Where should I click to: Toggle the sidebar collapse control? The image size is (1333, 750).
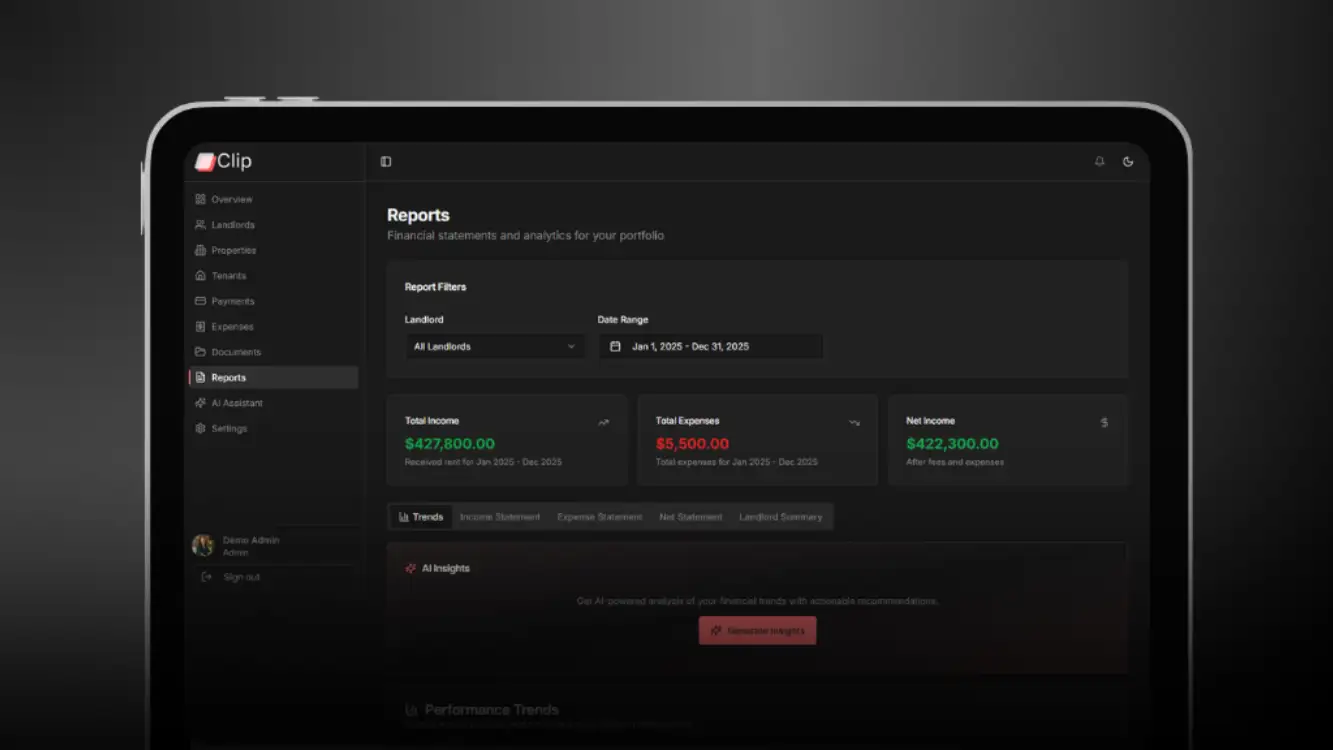point(385,161)
